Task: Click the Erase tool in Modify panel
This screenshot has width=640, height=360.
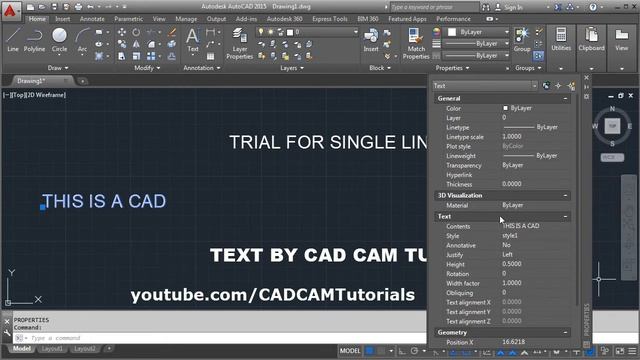Action: pos(172,32)
